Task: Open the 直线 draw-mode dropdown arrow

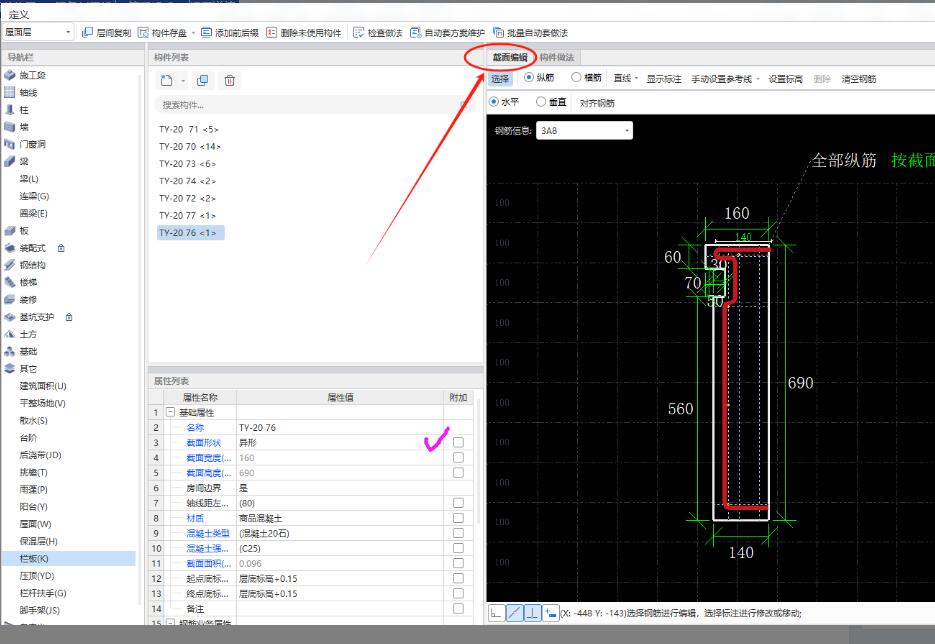Action: click(x=636, y=79)
